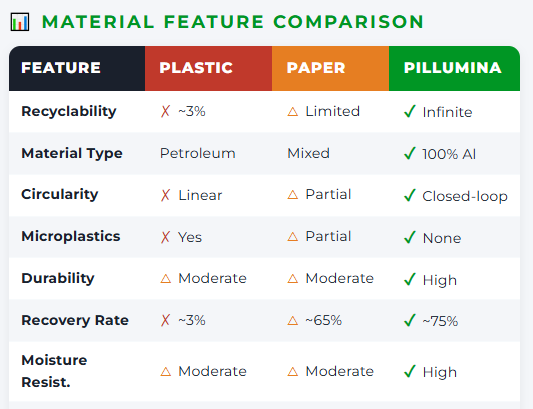This screenshot has height=409, width=533.
Task: Click the green checkmark beside Closed-loop
Action: (x=410, y=195)
